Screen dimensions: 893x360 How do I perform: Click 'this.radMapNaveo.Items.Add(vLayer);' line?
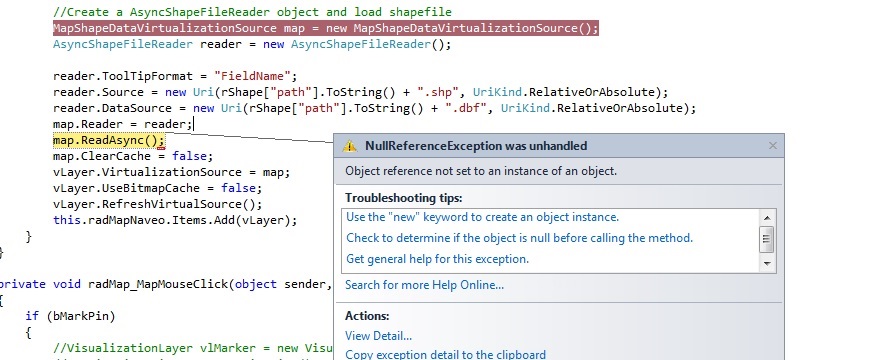click(175, 220)
